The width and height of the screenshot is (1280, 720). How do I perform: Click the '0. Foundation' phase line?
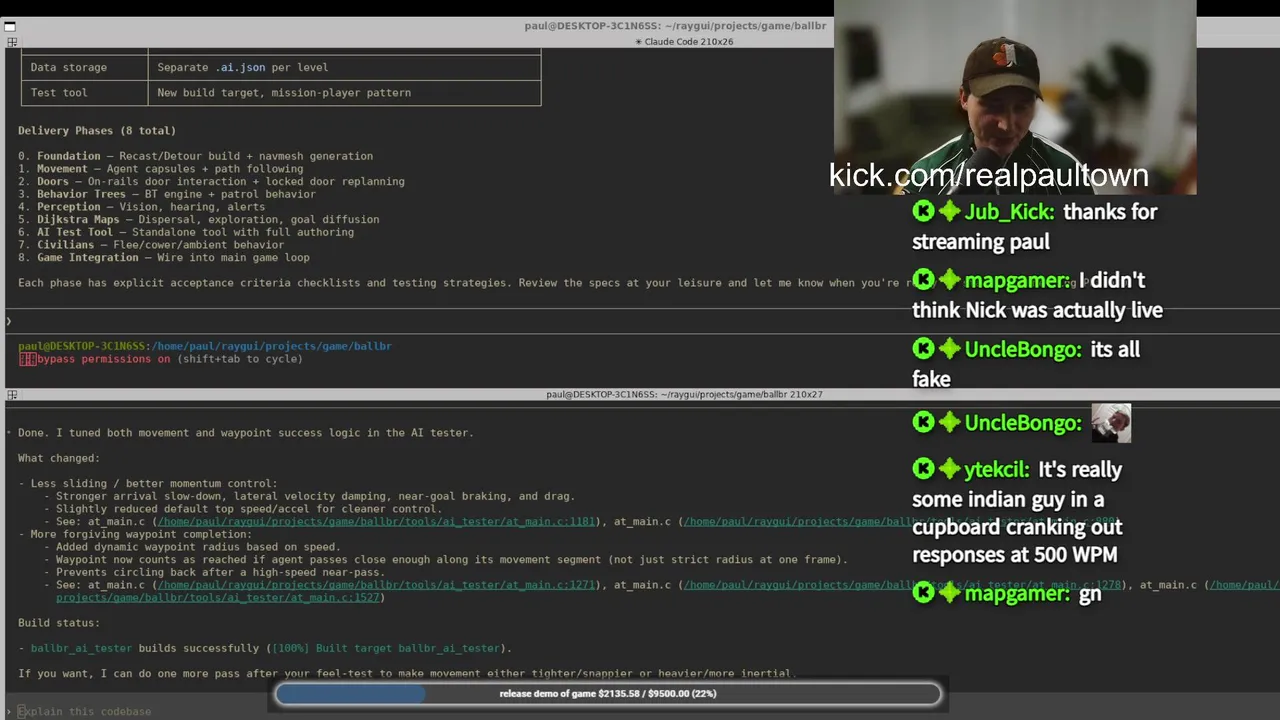tap(195, 156)
